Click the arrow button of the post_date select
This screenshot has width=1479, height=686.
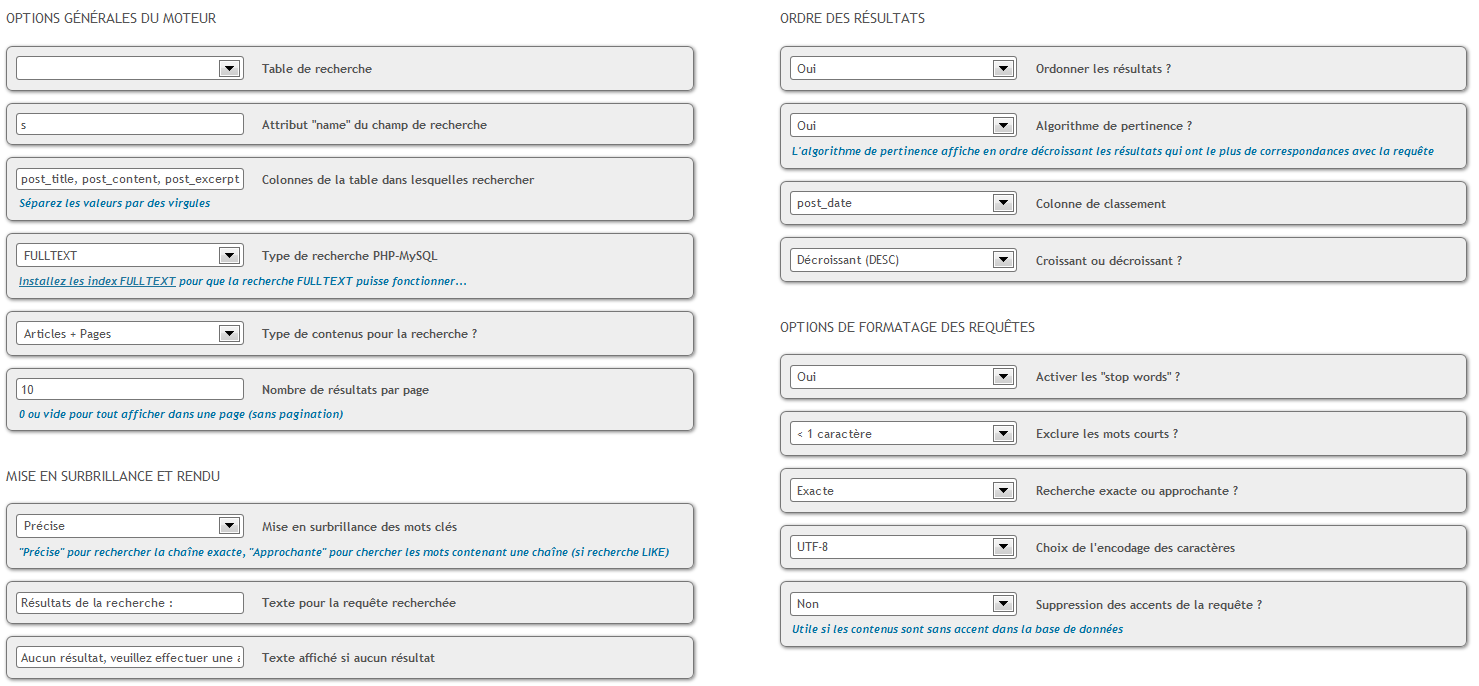coord(1004,203)
